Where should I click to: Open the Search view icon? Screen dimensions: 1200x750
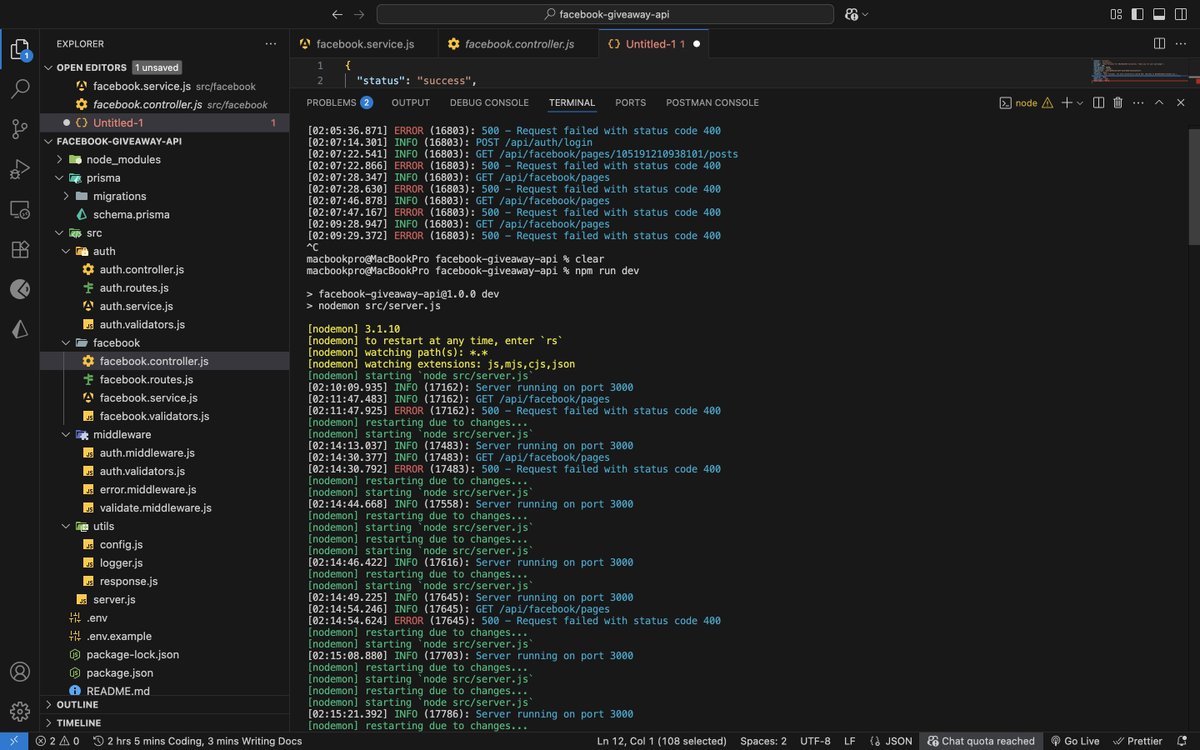point(19,89)
